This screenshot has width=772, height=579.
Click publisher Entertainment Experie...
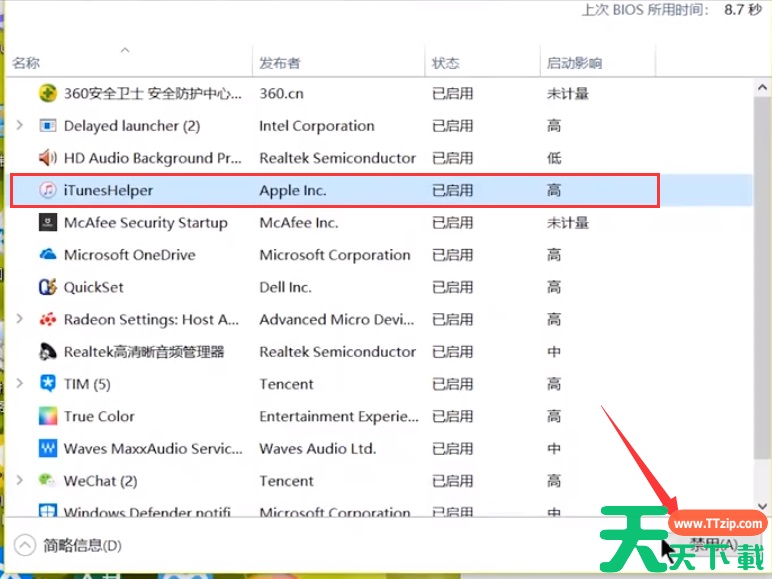coord(339,417)
